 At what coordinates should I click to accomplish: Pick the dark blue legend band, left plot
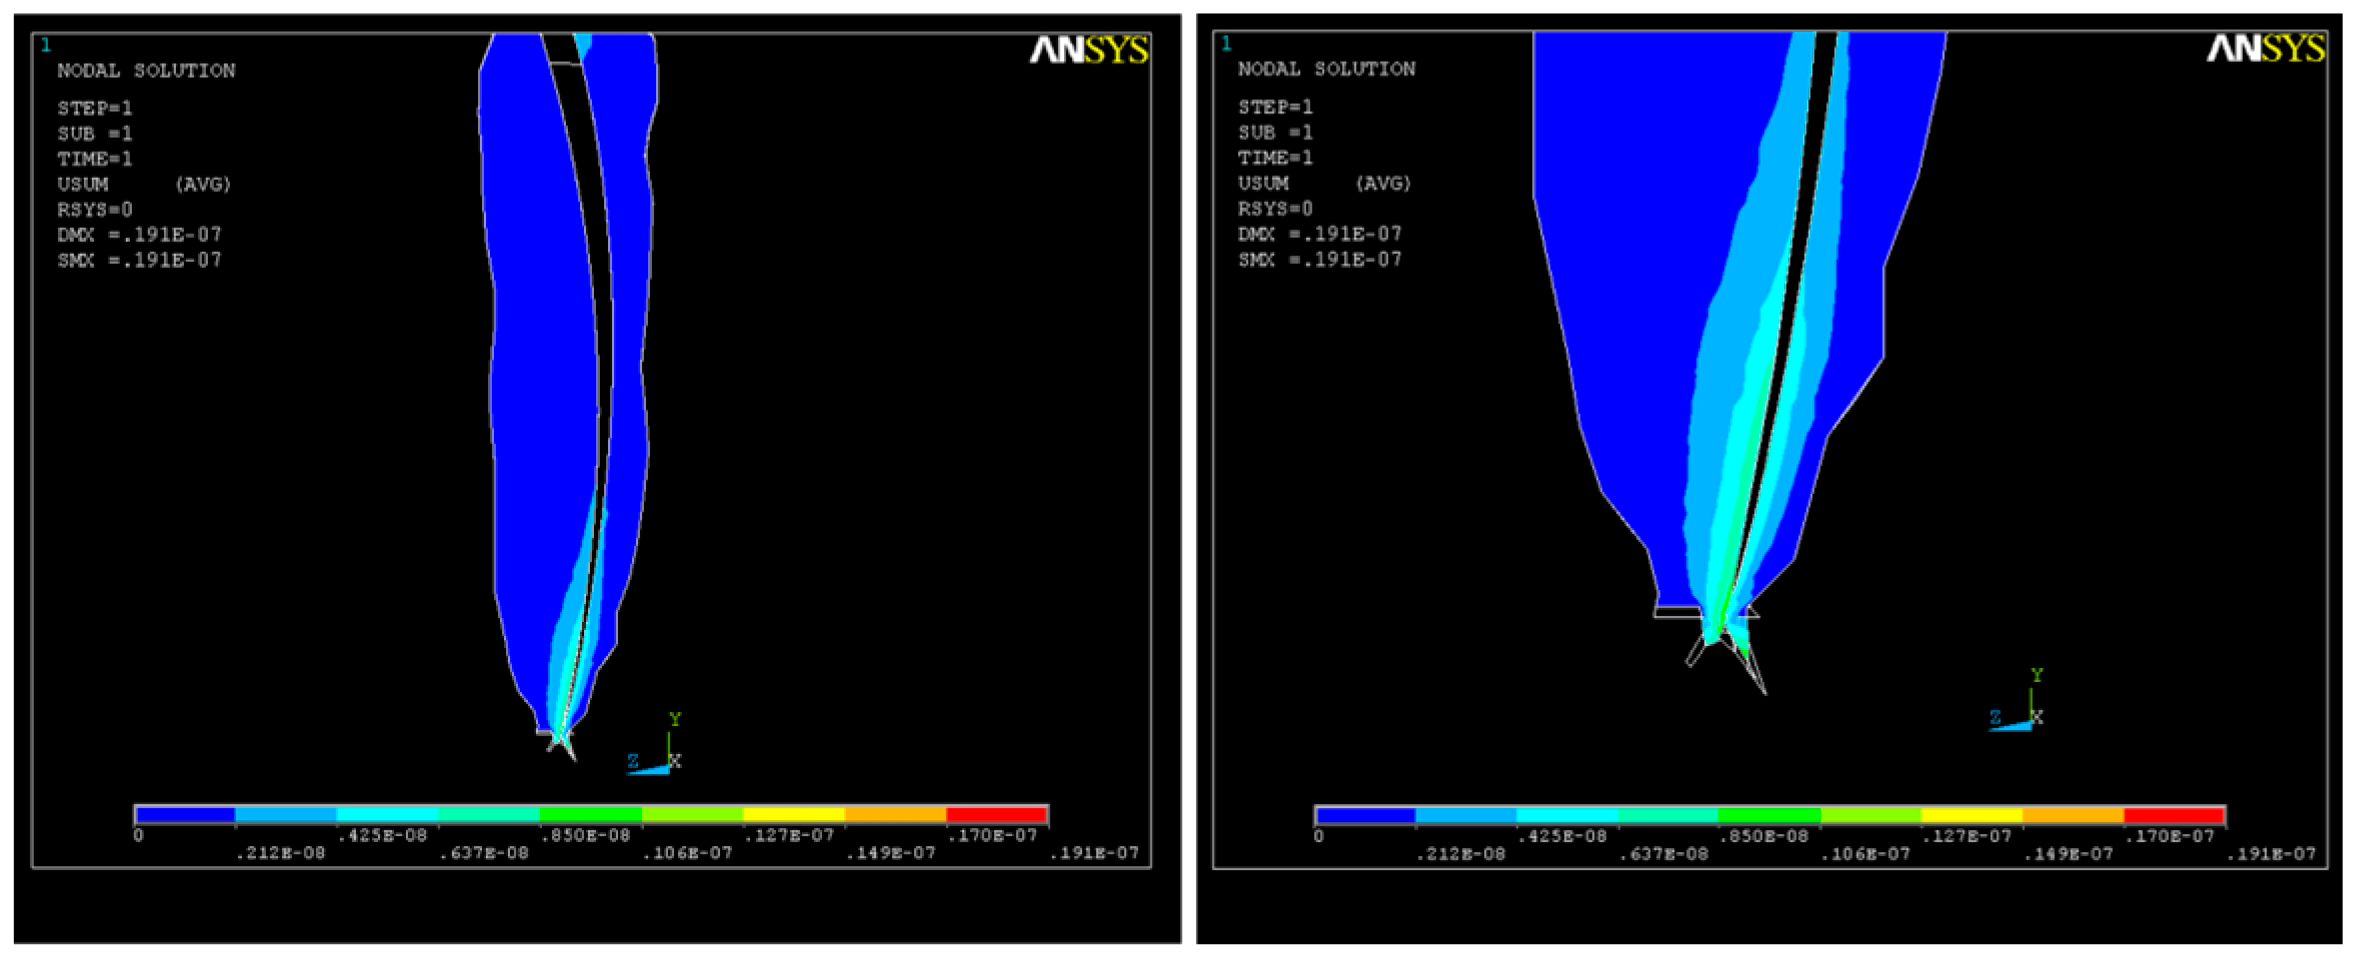click(x=186, y=815)
